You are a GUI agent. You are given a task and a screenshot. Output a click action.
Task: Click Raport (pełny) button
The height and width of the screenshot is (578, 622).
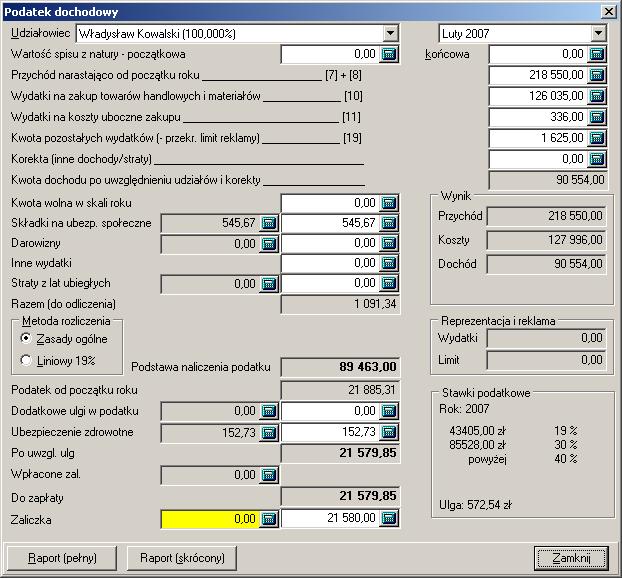[62, 558]
